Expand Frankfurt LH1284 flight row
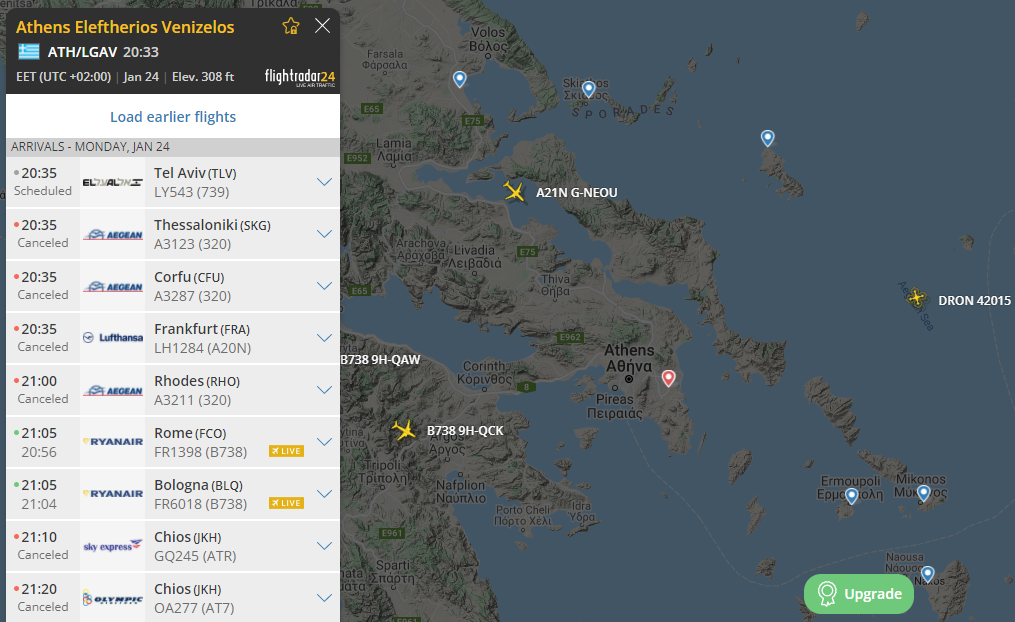 pyautogui.click(x=323, y=338)
